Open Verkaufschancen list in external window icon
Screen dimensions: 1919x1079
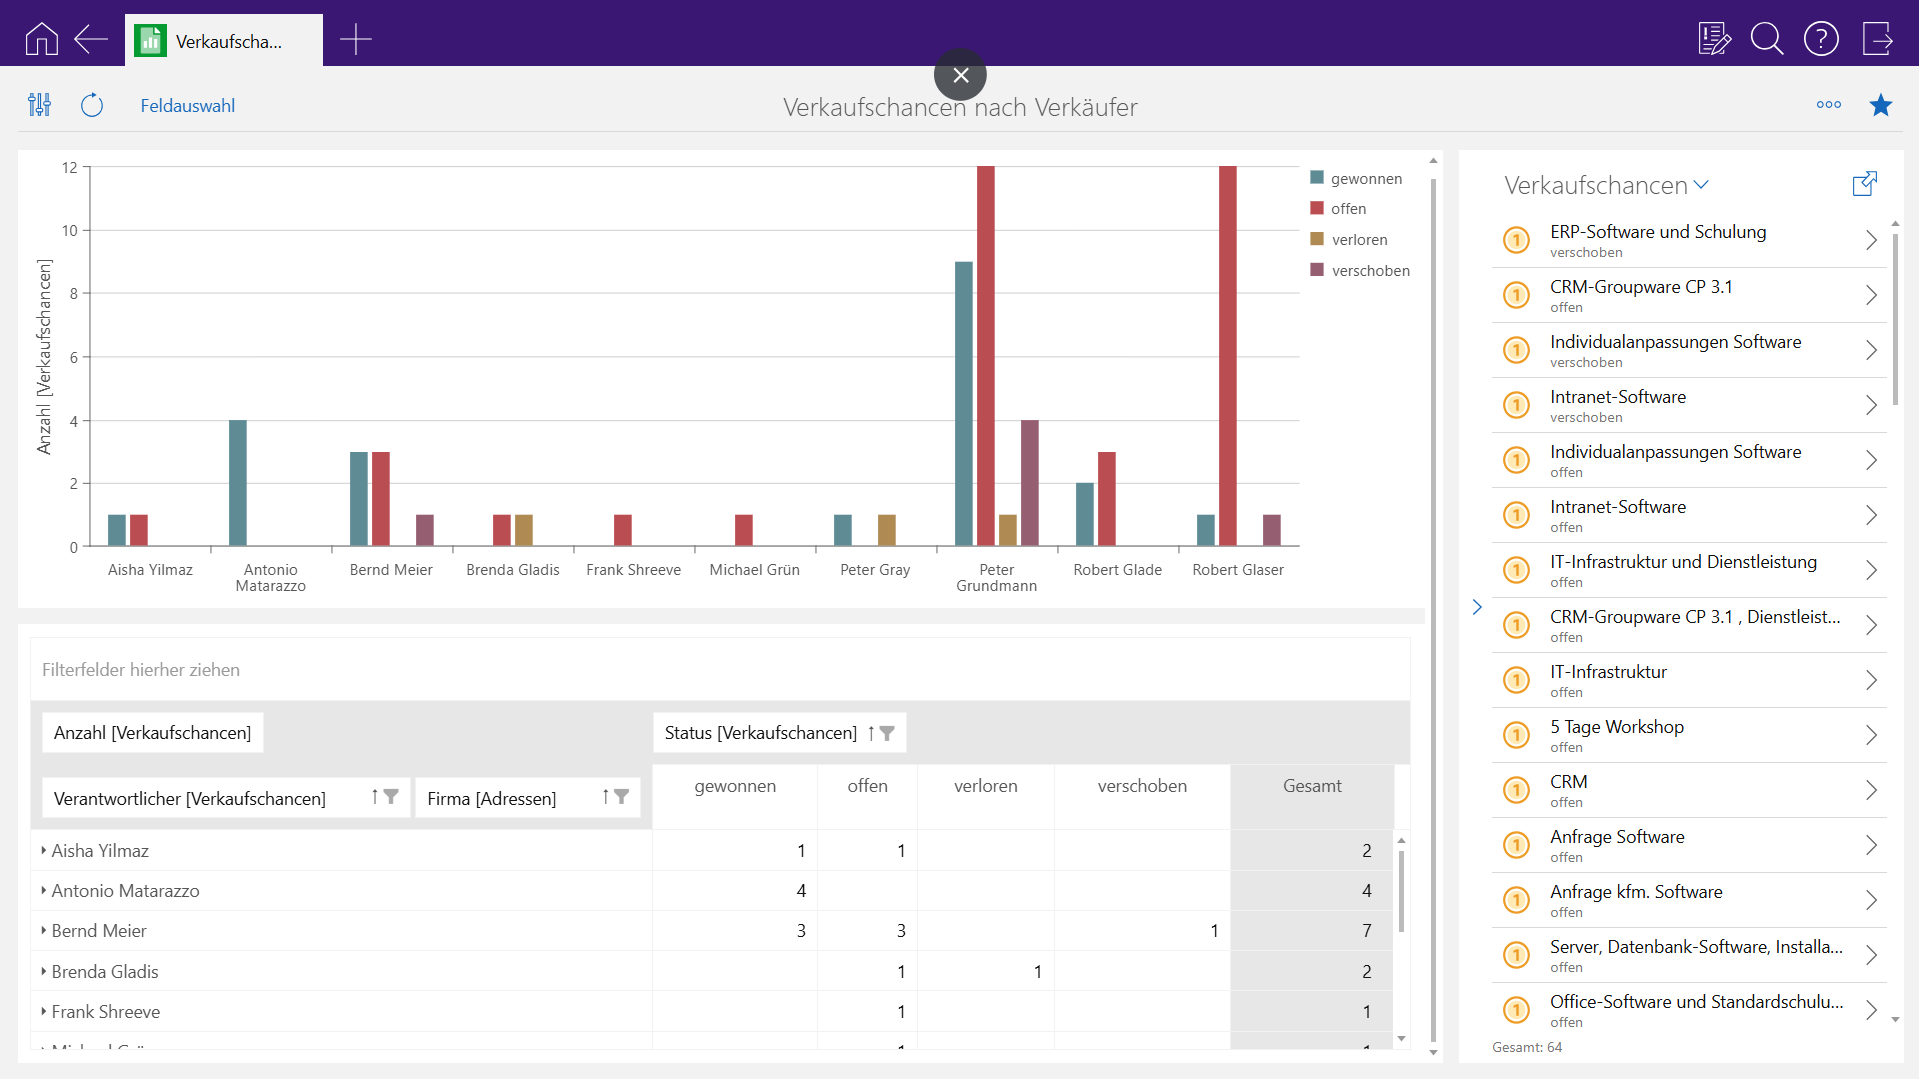(x=1865, y=184)
